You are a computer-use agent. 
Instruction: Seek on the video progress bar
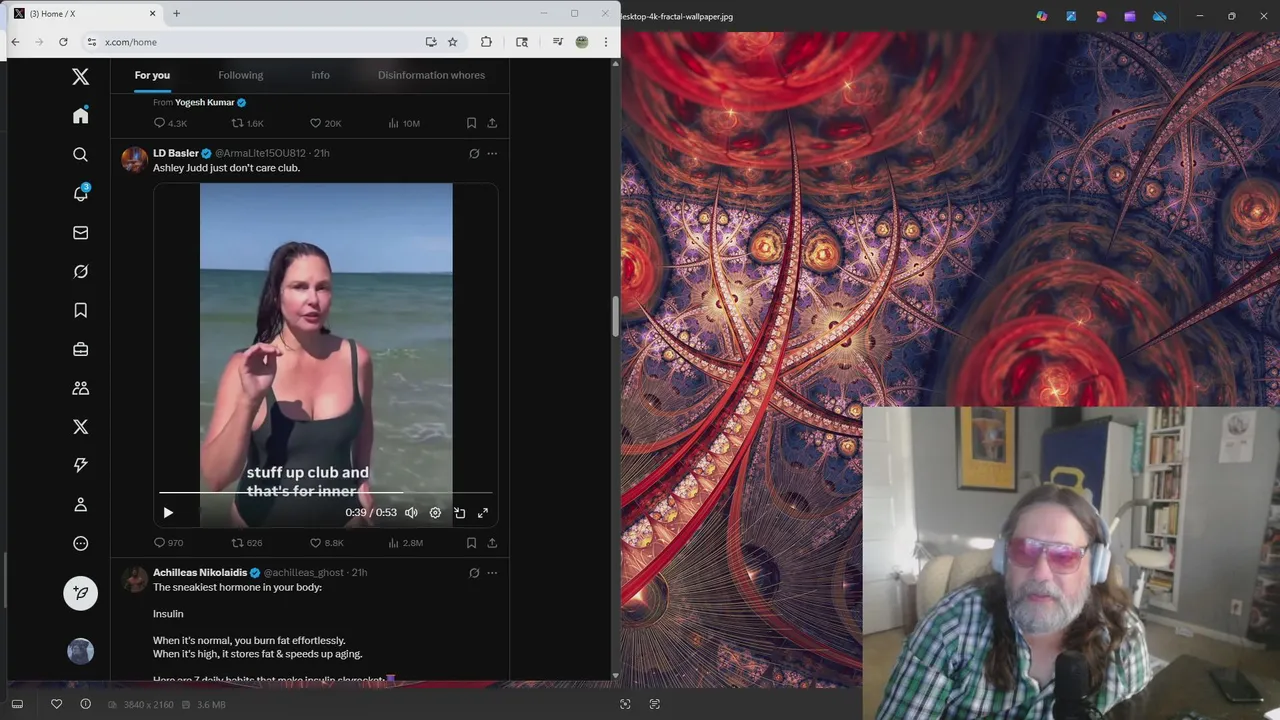tap(325, 492)
